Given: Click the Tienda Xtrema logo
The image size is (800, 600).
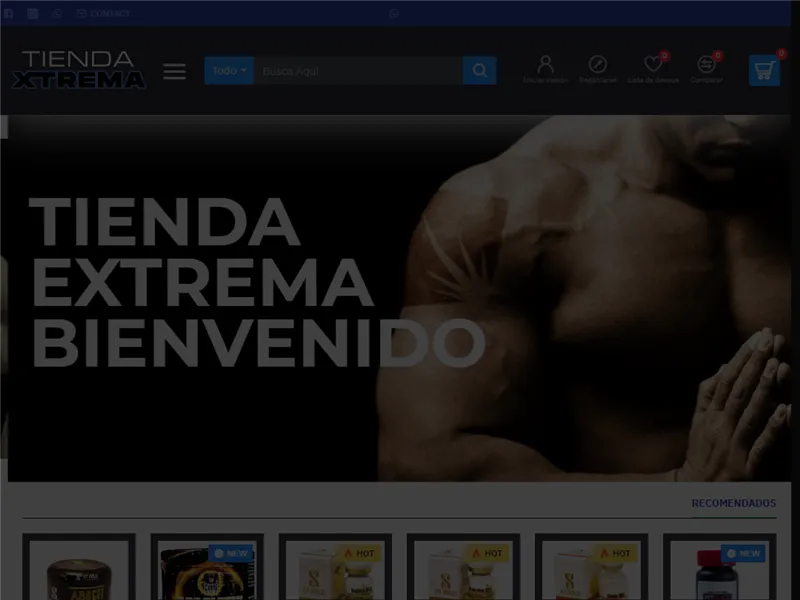Looking at the screenshot, I should [78, 70].
